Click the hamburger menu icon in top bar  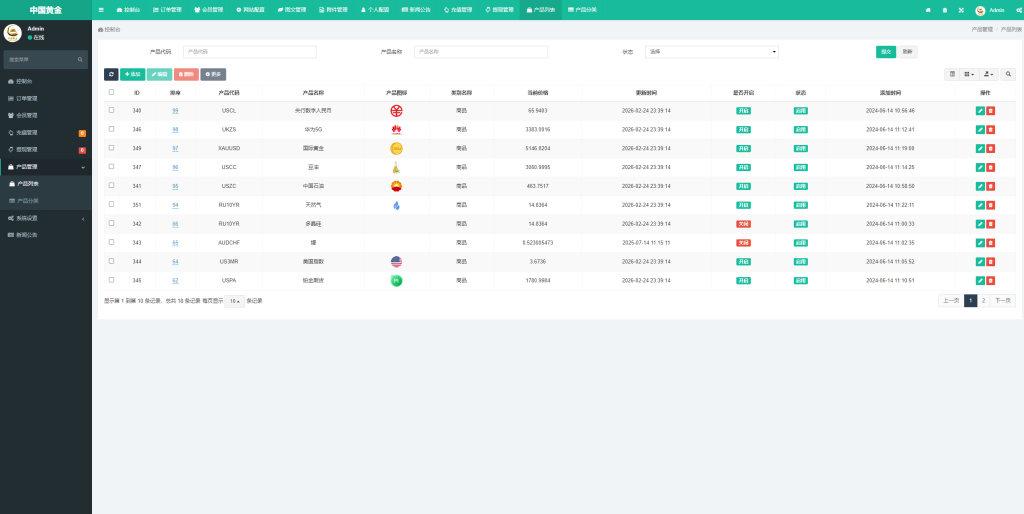point(101,9)
